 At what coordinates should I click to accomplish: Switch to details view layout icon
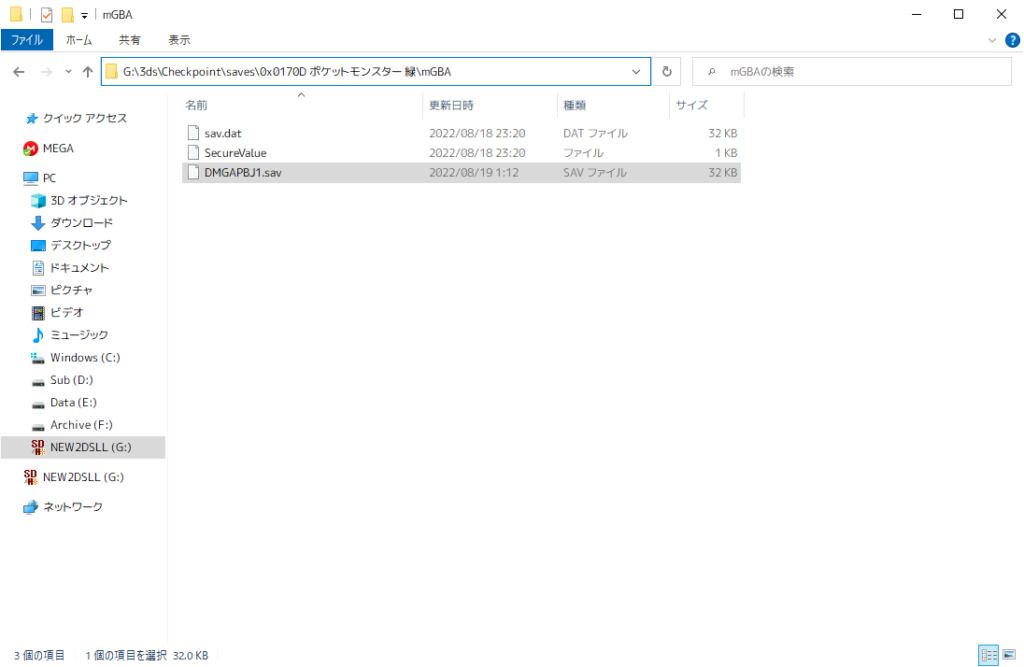tap(989, 655)
